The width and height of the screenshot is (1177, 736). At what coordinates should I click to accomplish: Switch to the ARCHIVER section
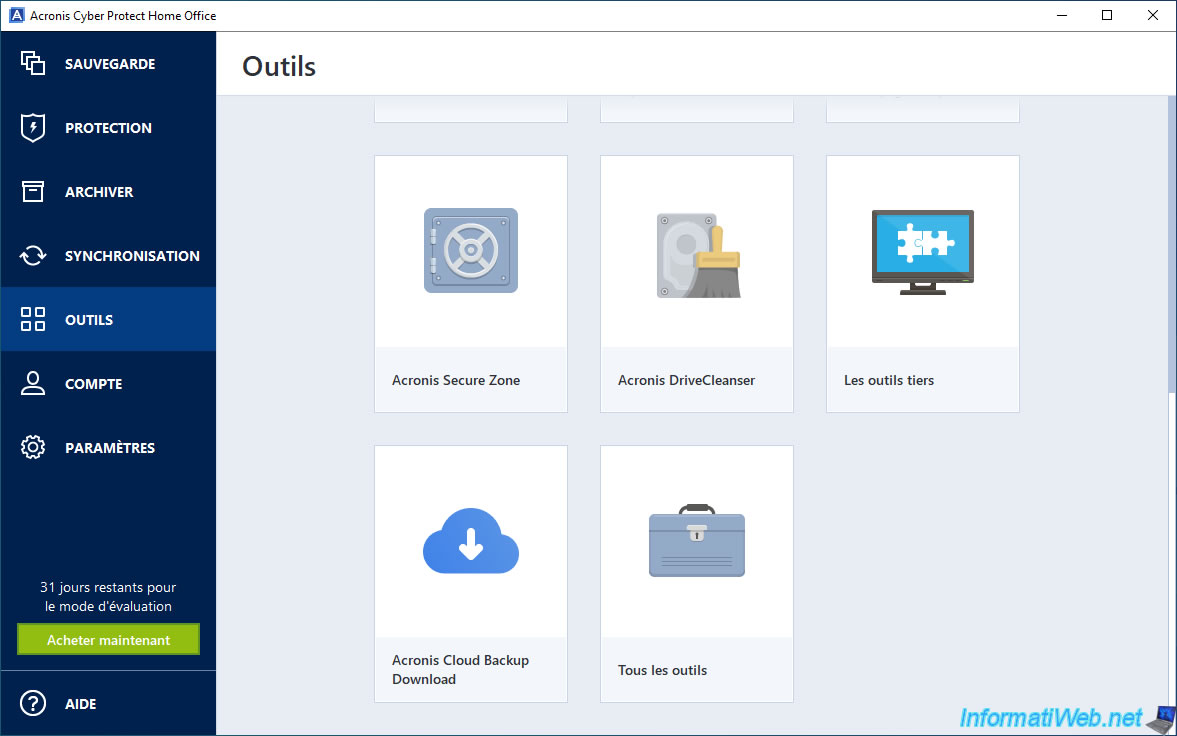click(x=108, y=192)
